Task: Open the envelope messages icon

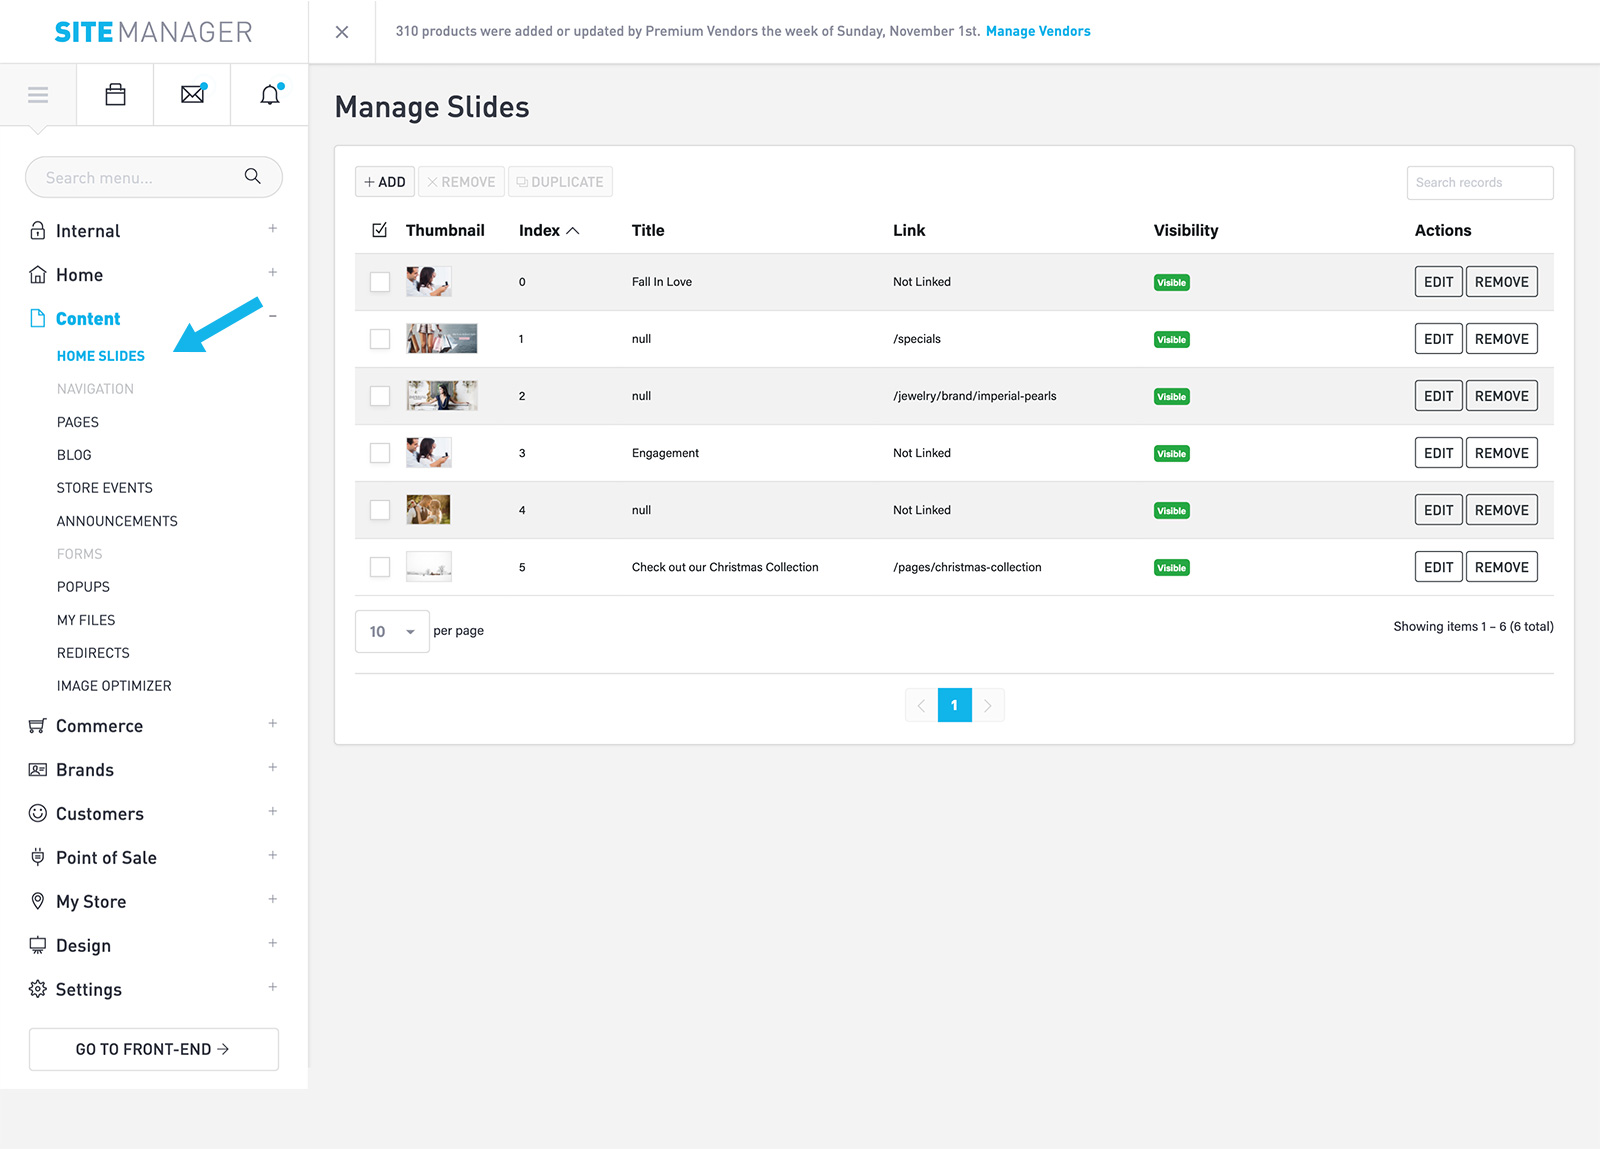Action: [x=192, y=95]
